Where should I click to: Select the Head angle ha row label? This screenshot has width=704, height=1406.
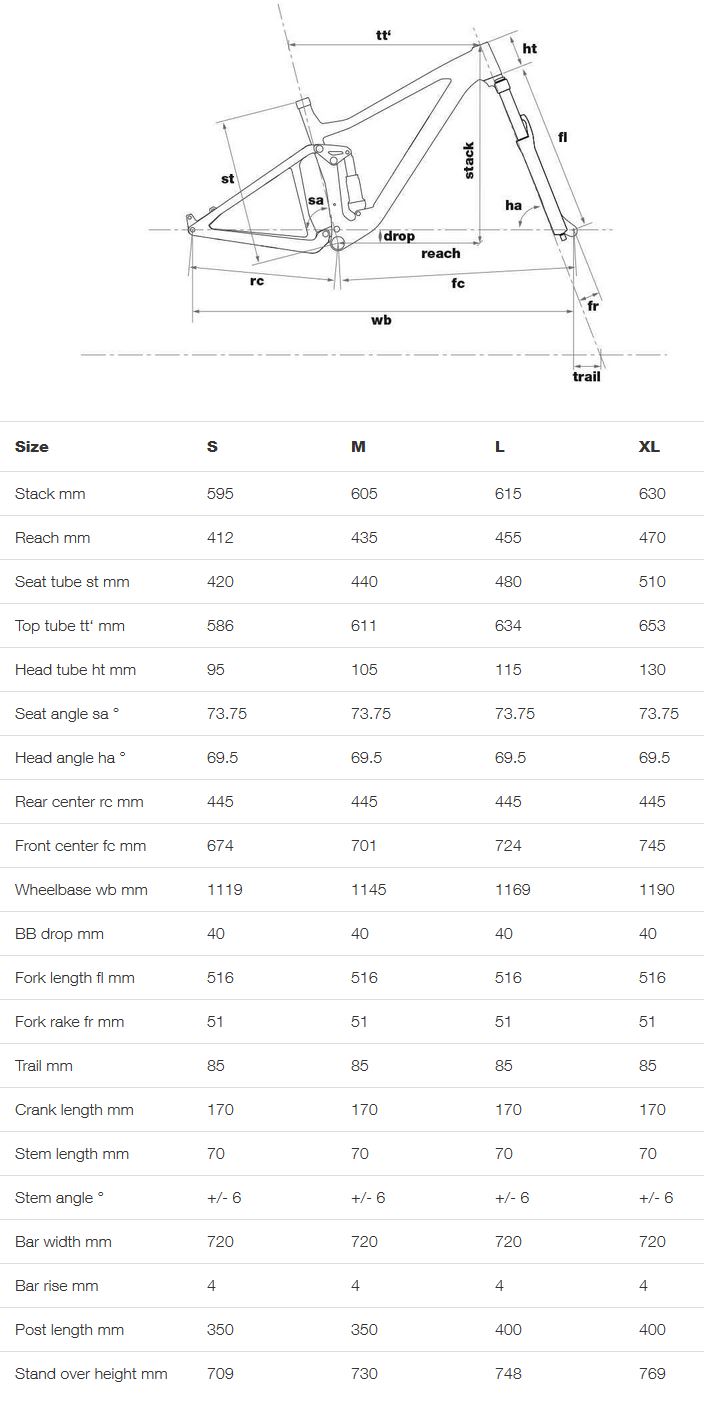(x=70, y=758)
